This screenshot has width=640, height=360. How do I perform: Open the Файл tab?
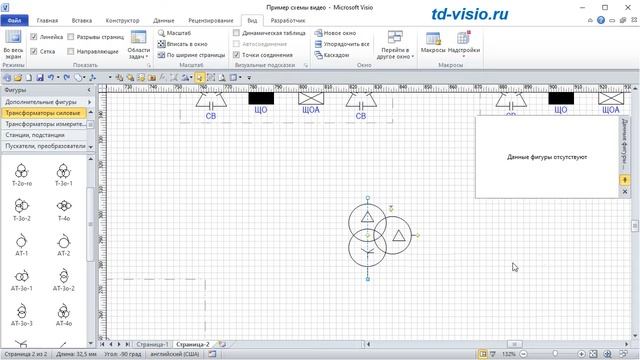[x=14, y=20]
